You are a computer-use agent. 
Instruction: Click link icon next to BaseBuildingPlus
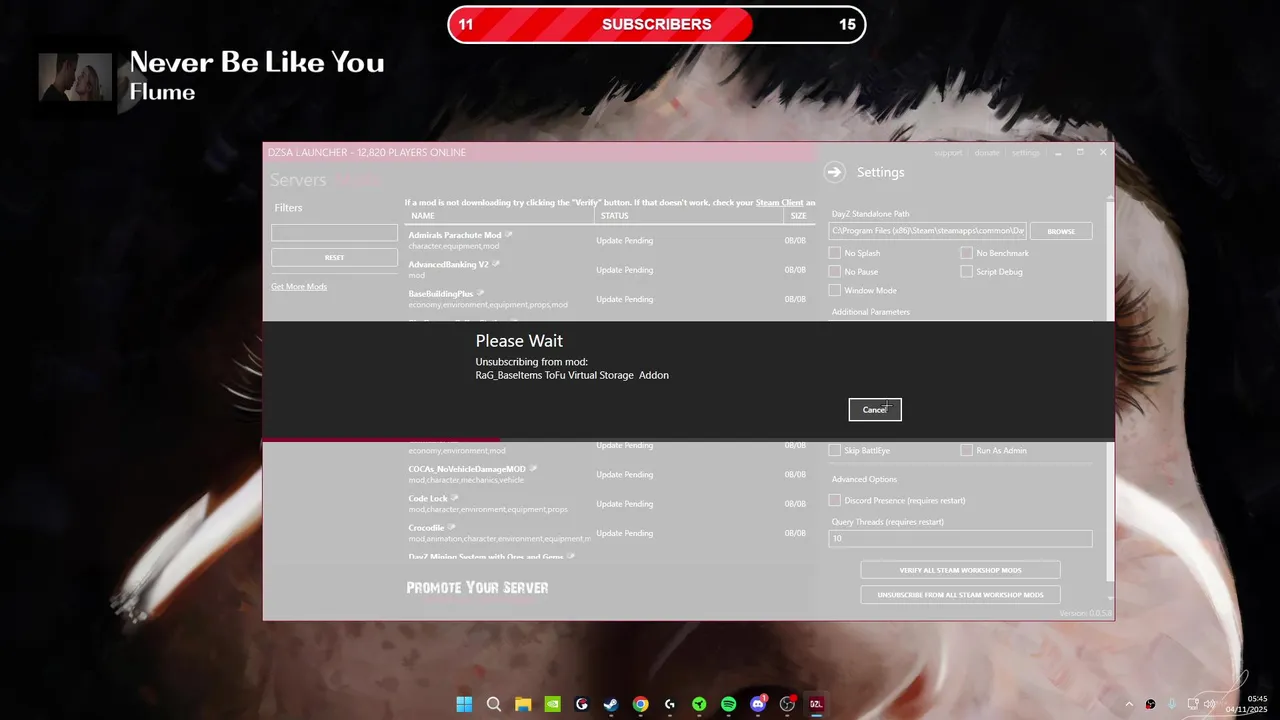481,293
